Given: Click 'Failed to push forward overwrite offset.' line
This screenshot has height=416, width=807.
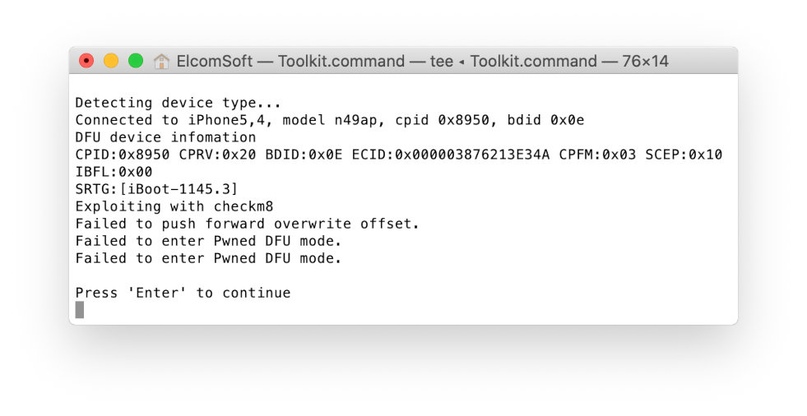Looking at the screenshot, I should 248,224.
